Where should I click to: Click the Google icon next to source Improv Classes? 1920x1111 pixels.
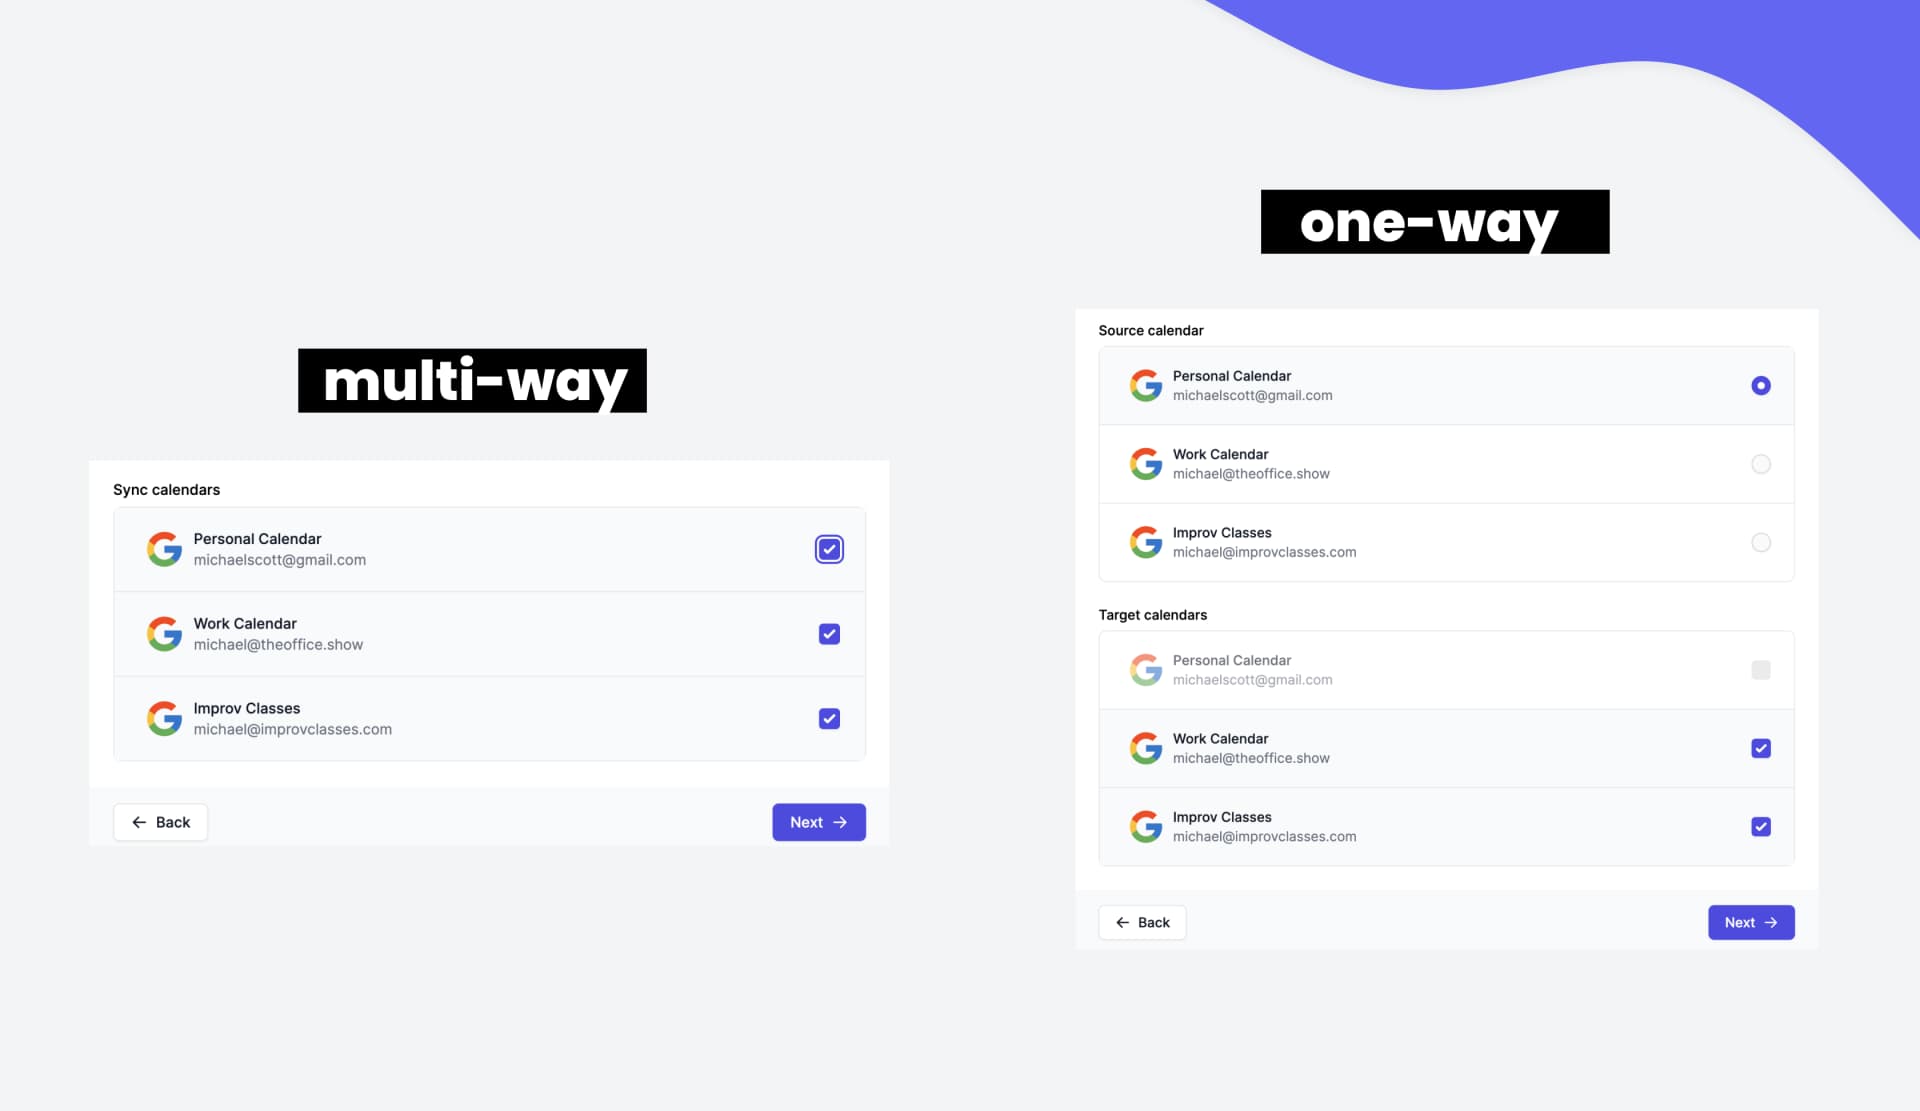(1145, 541)
